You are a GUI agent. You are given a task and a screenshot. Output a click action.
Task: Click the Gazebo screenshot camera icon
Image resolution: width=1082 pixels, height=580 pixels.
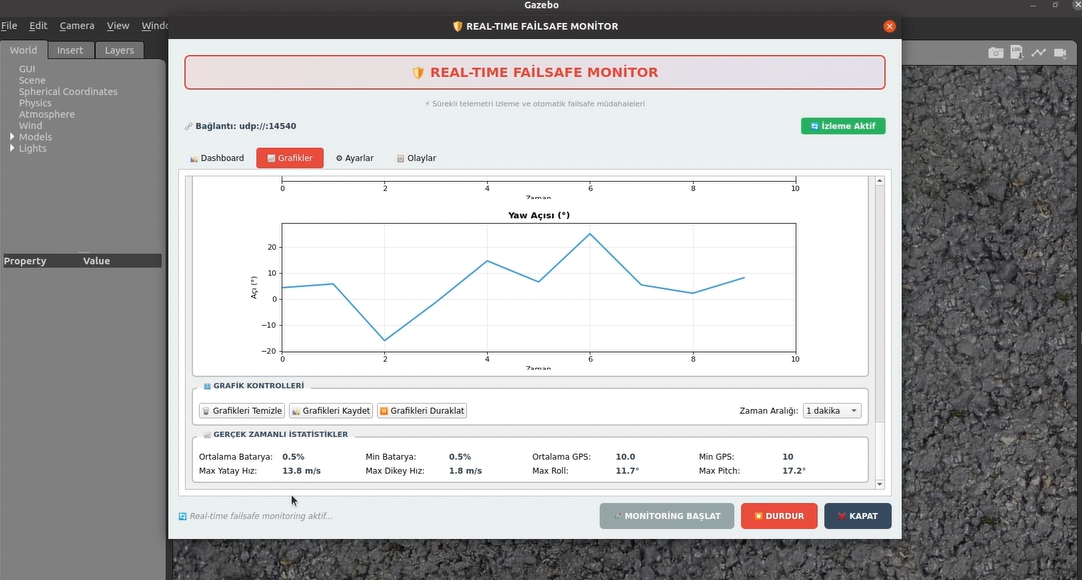tap(995, 53)
